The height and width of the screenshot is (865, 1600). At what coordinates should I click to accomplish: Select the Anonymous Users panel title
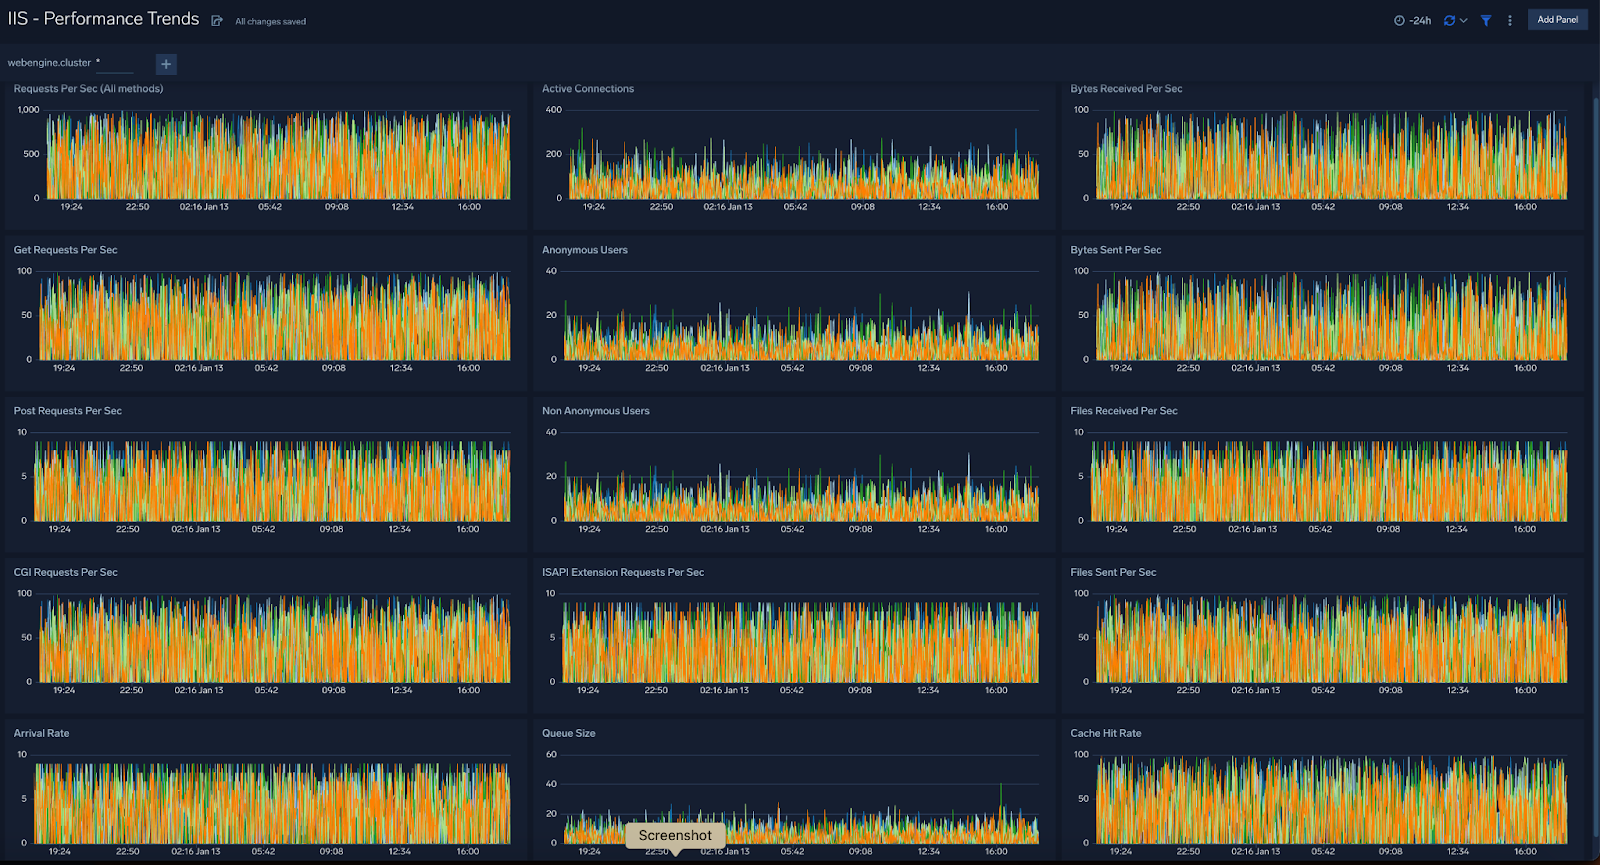pos(585,250)
